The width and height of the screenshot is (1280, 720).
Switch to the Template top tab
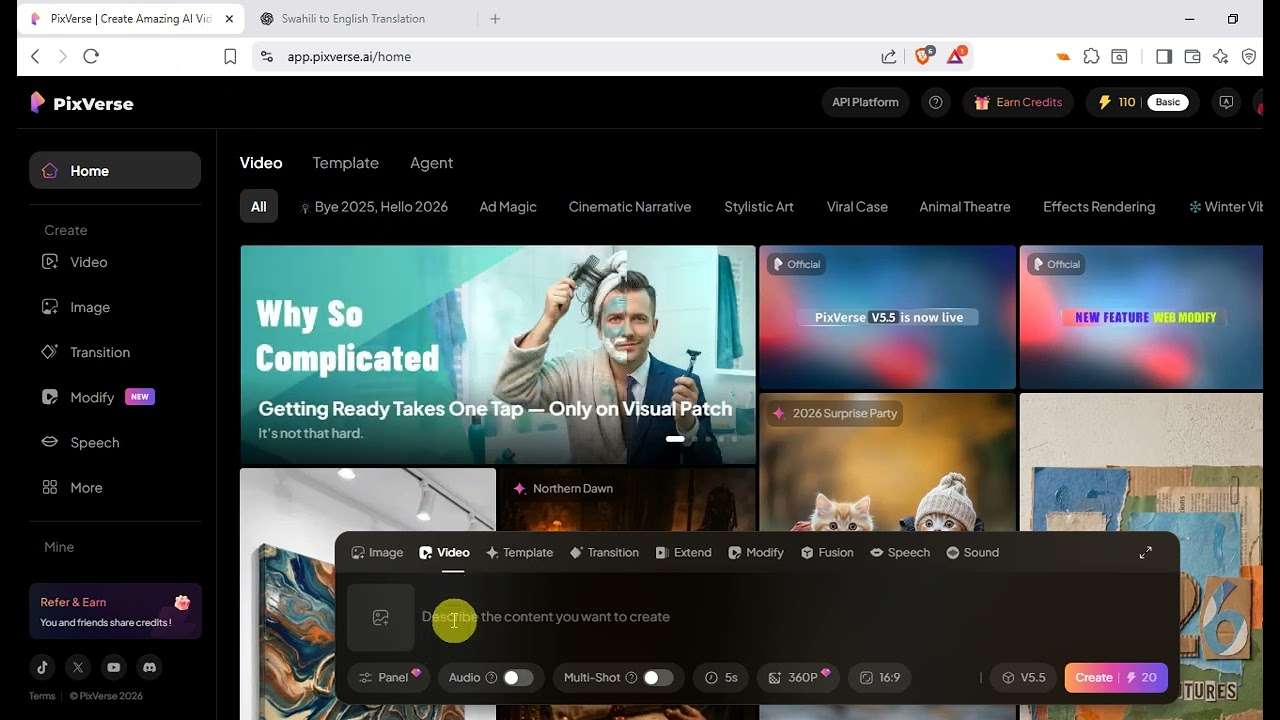point(345,163)
